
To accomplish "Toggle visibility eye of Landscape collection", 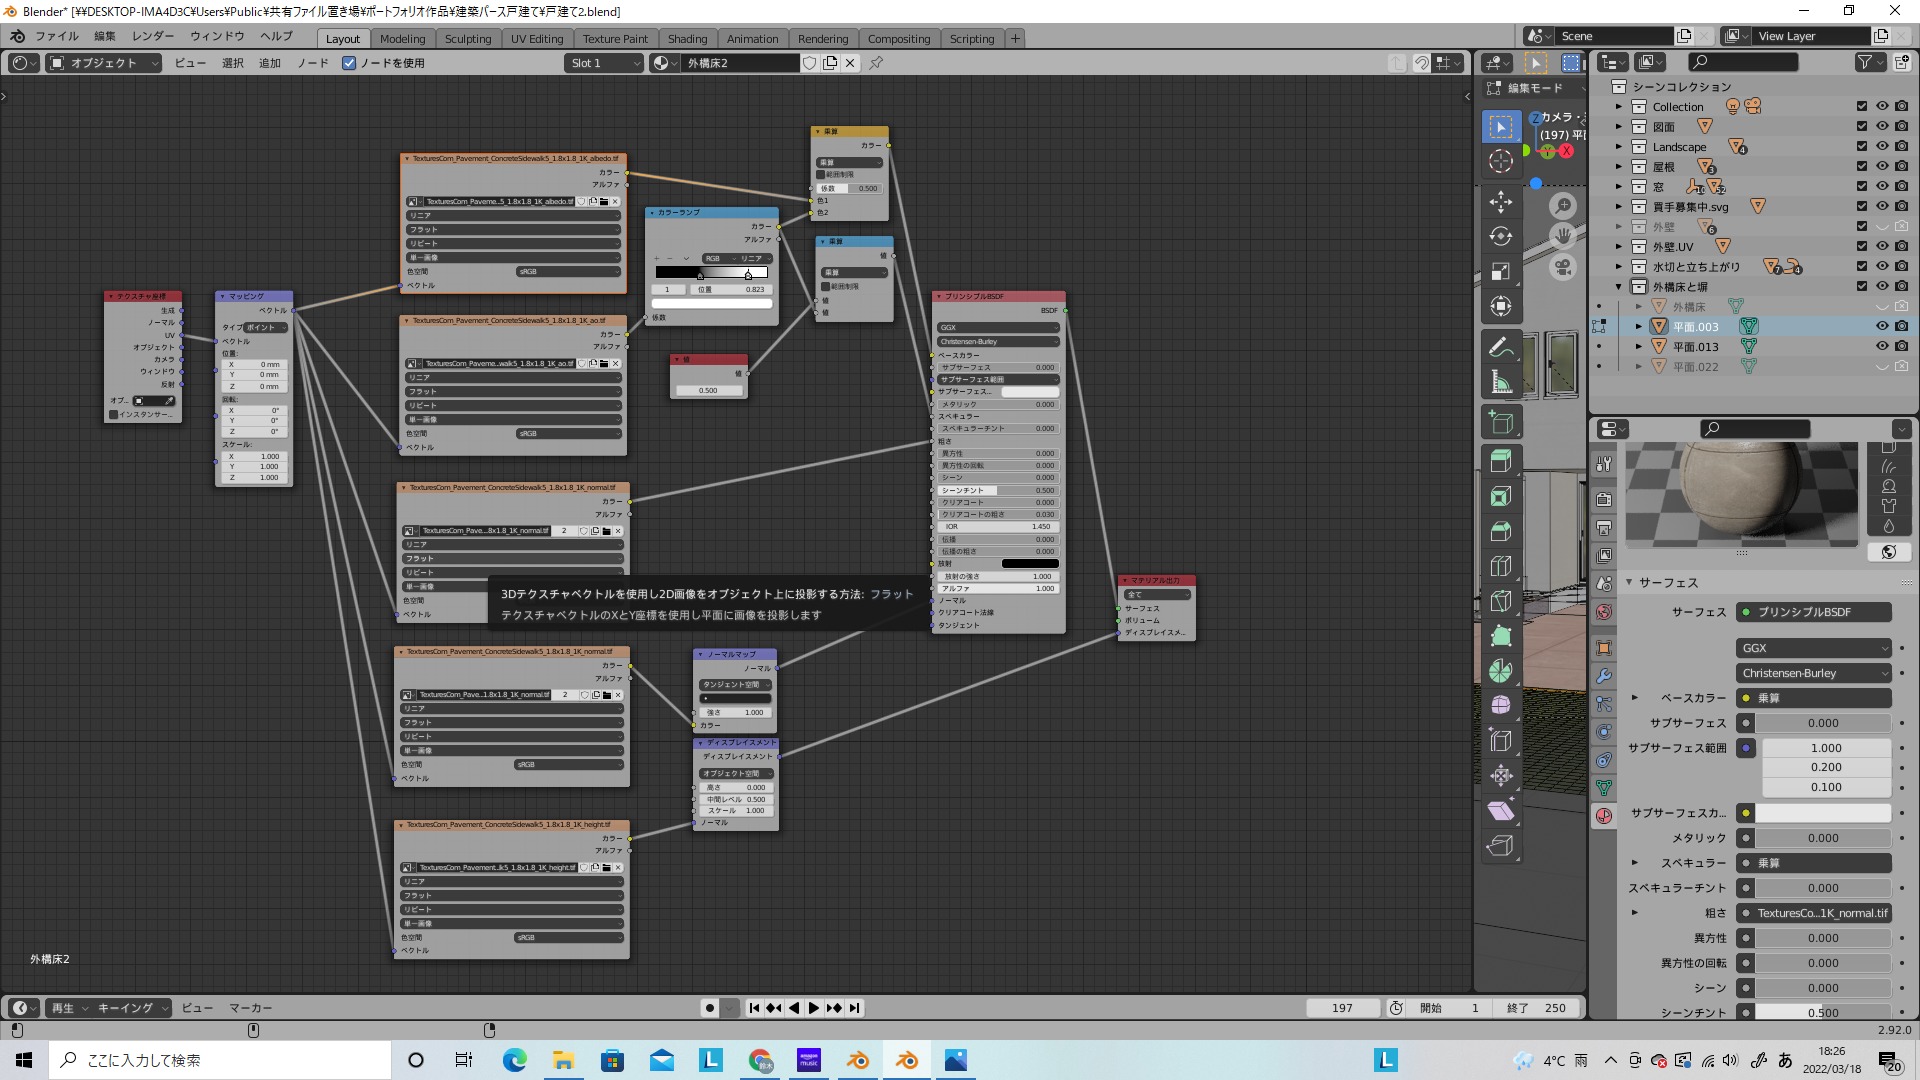I will [x=1881, y=147].
